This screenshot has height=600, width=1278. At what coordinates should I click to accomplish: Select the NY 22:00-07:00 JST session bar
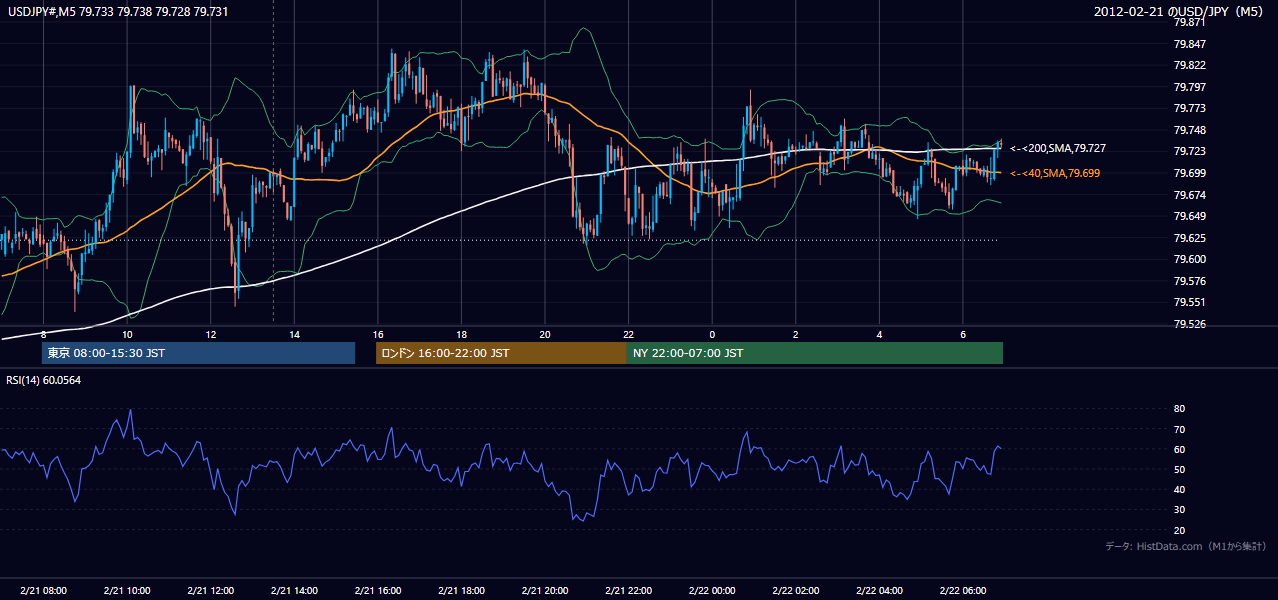815,353
